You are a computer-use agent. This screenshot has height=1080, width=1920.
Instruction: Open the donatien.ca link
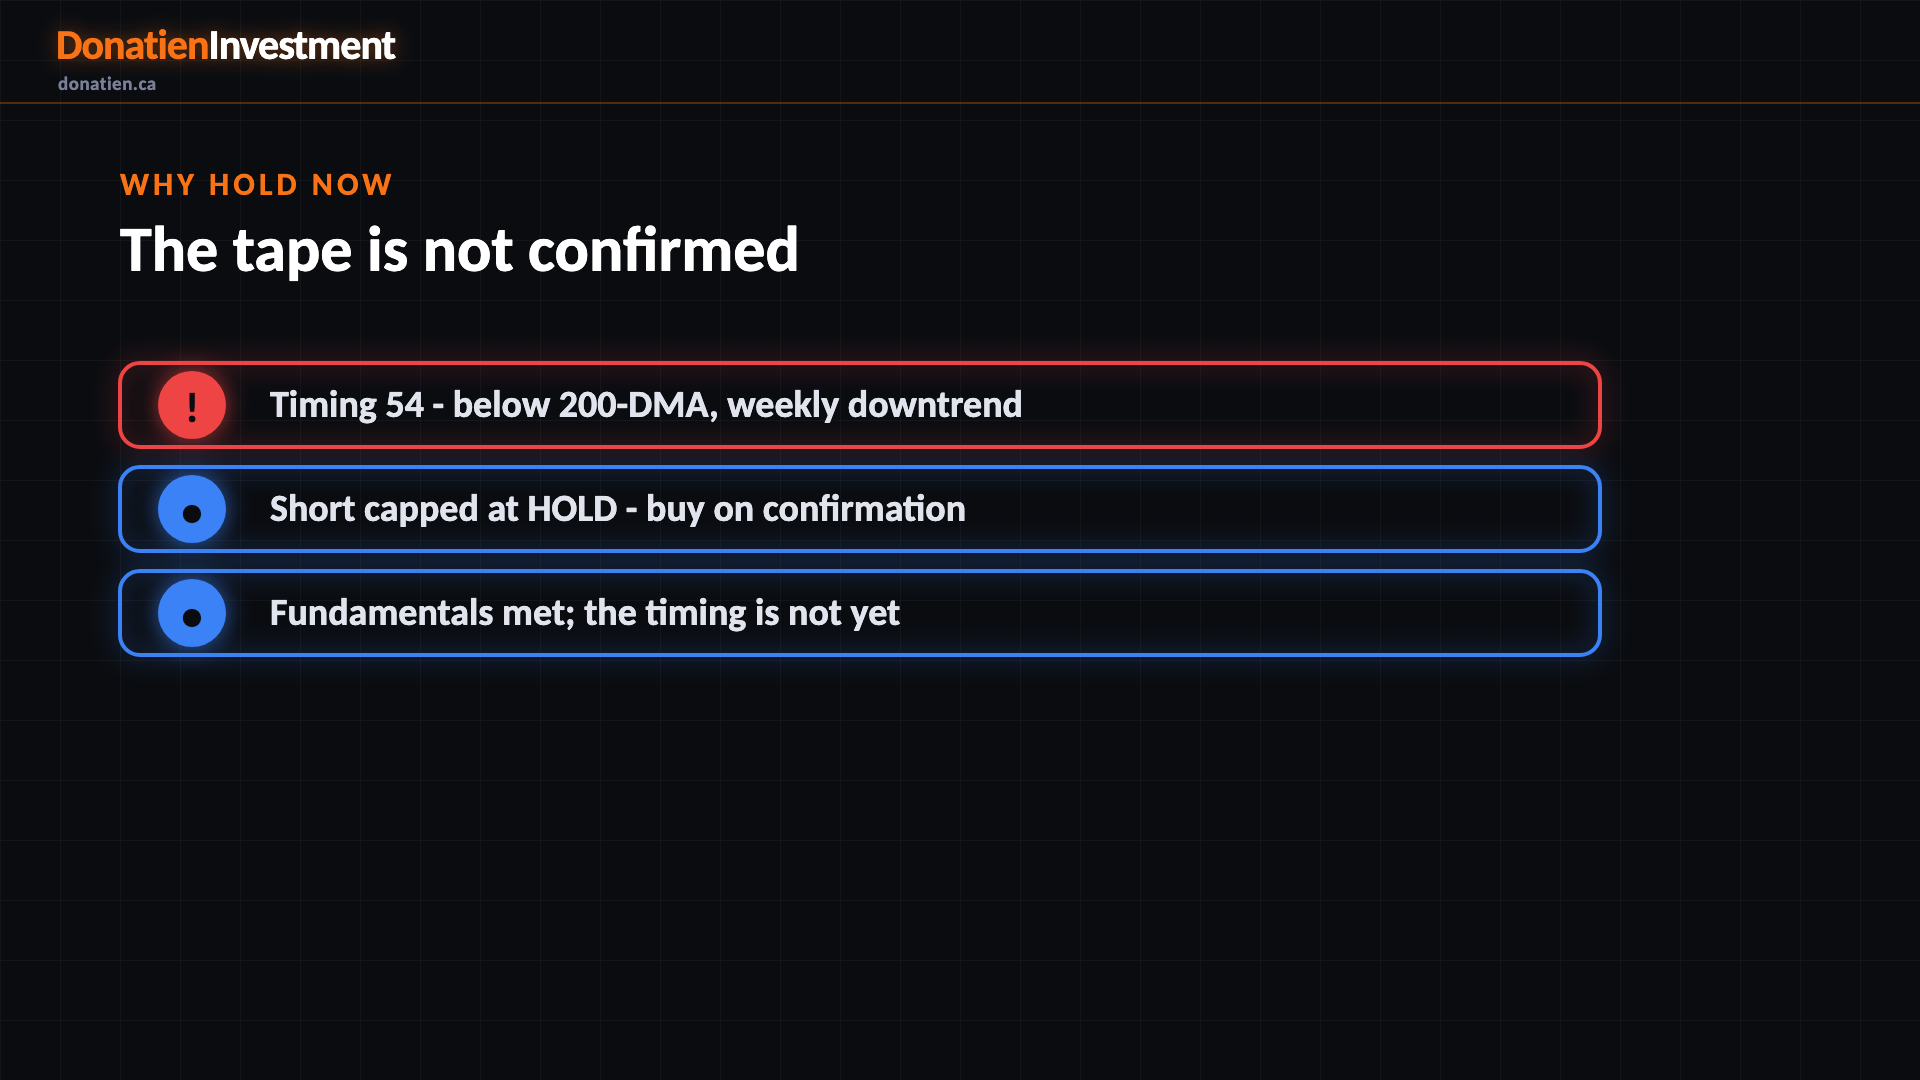click(107, 84)
